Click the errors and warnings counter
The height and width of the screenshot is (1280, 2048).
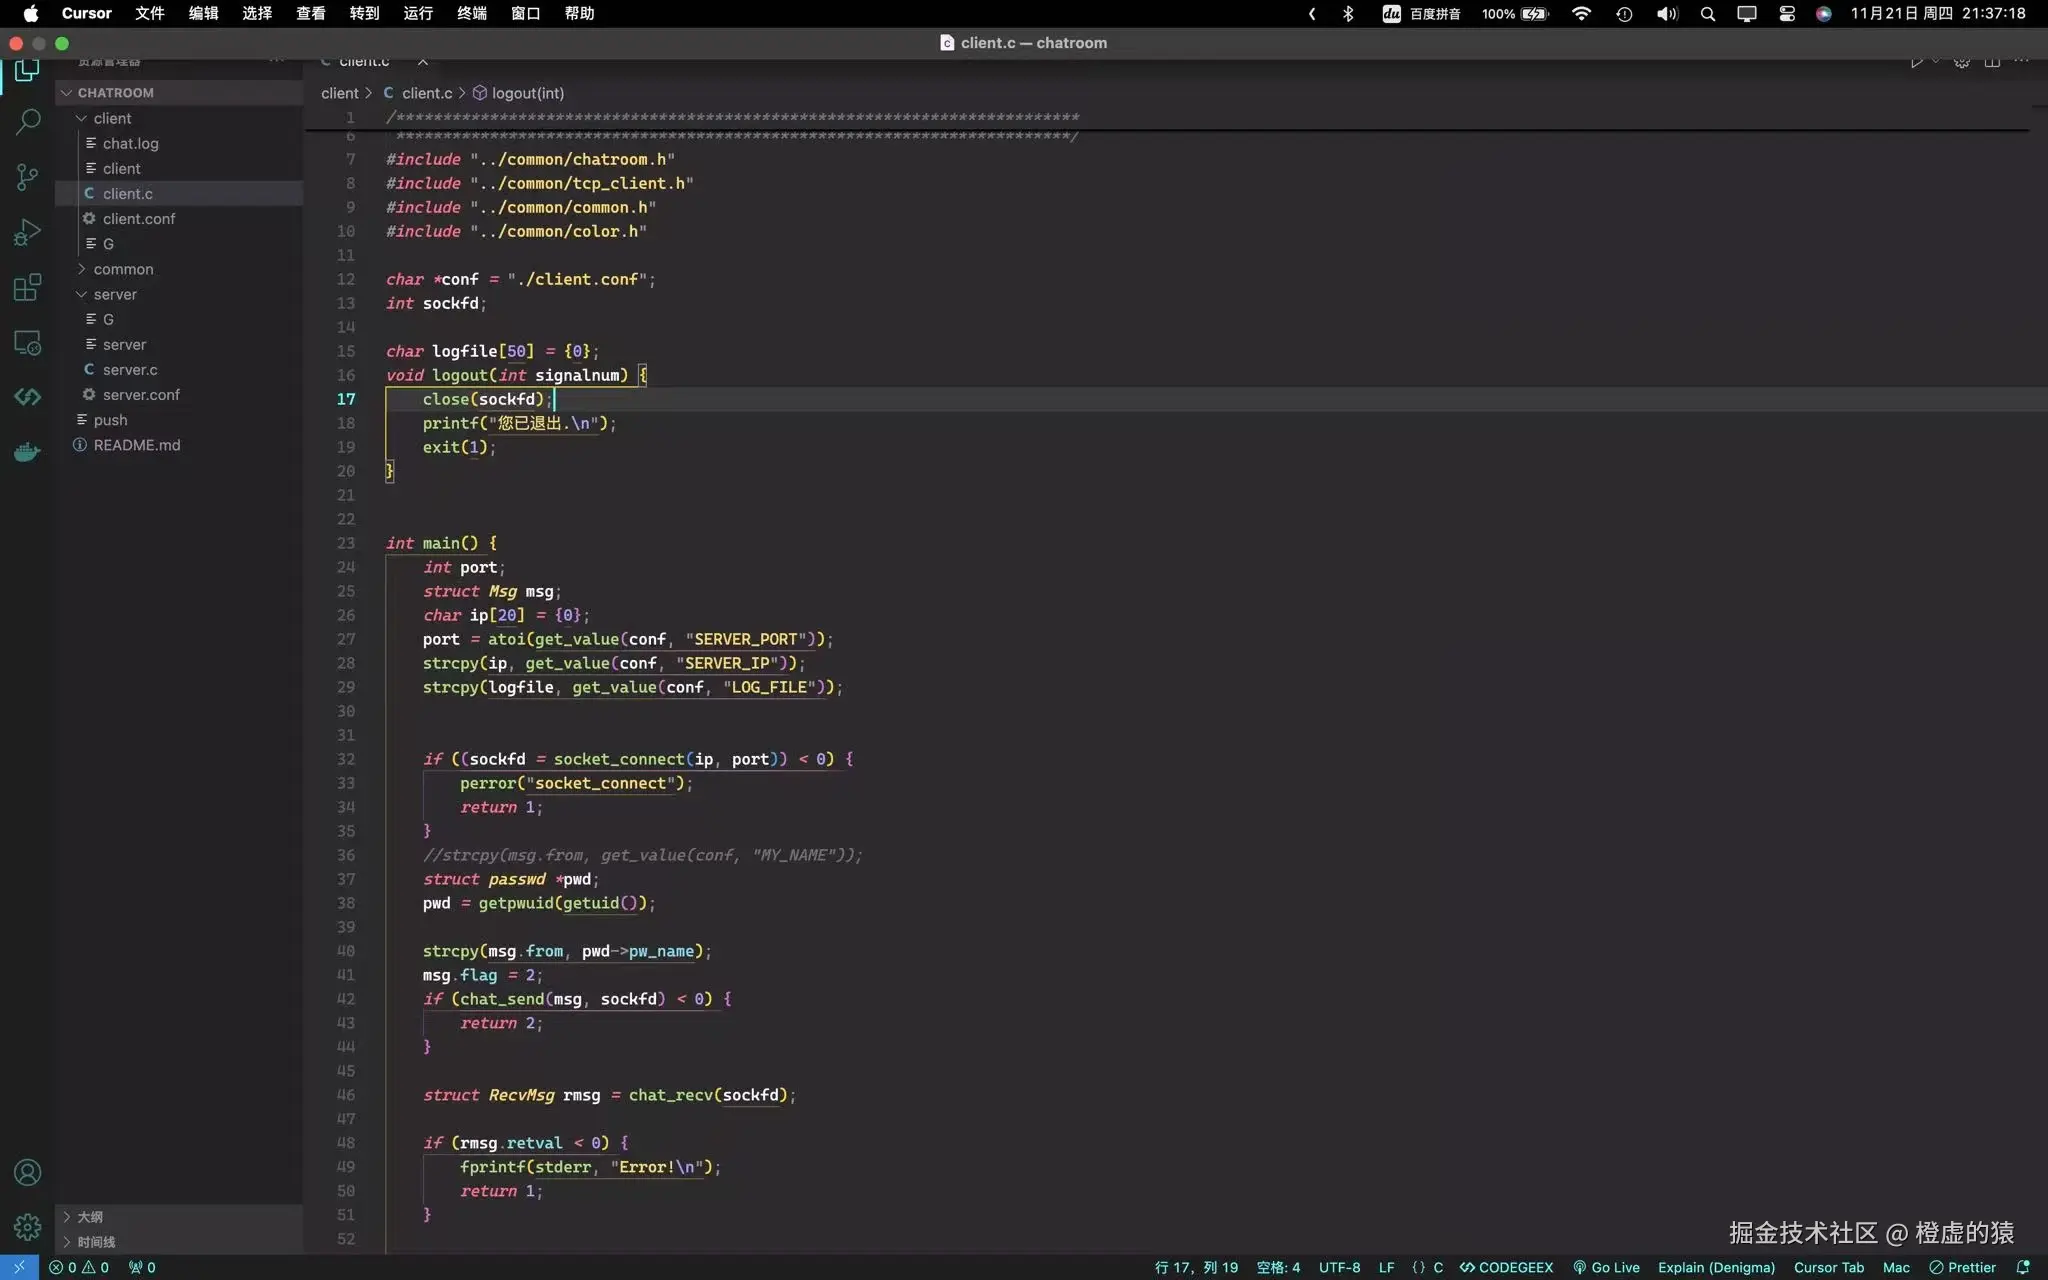coord(79,1267)
